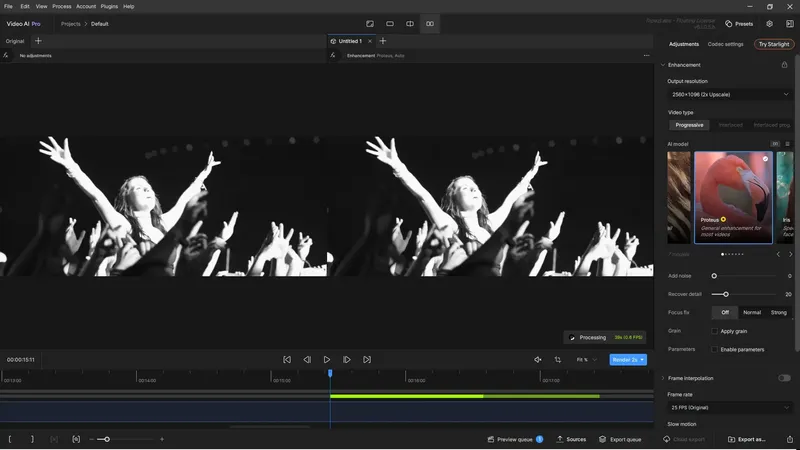Open application settings gear

[769, 23]
